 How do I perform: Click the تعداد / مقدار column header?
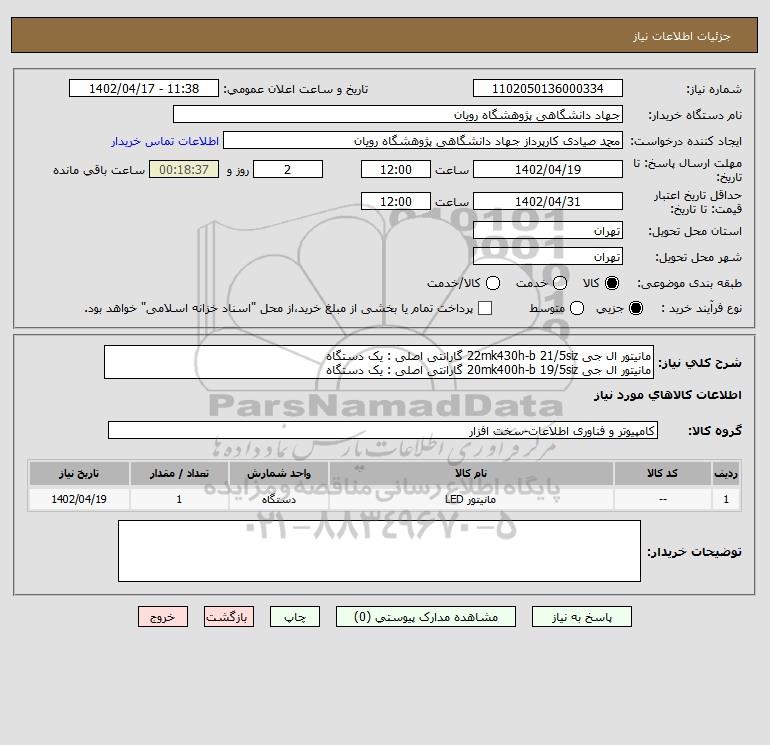pyautogui.click(x=179, y=473)
